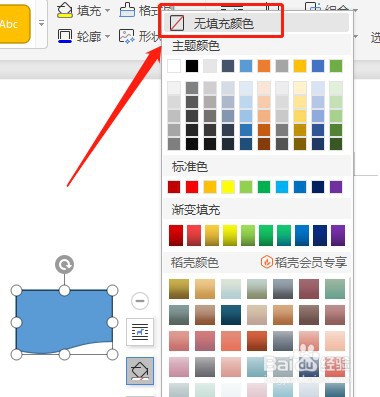
Task: Click the floating shape fill bucket icon
Action: coord(140,371)
